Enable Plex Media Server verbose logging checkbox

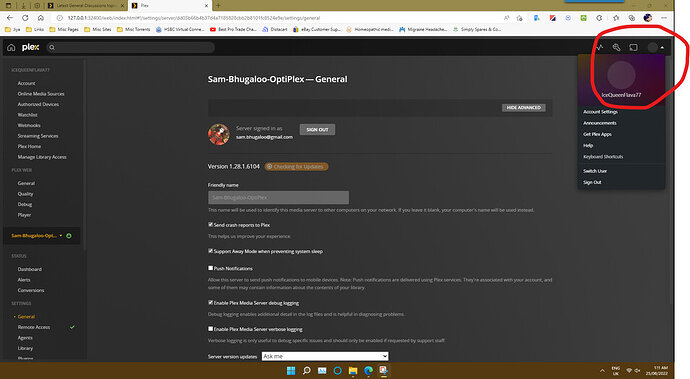210,328
